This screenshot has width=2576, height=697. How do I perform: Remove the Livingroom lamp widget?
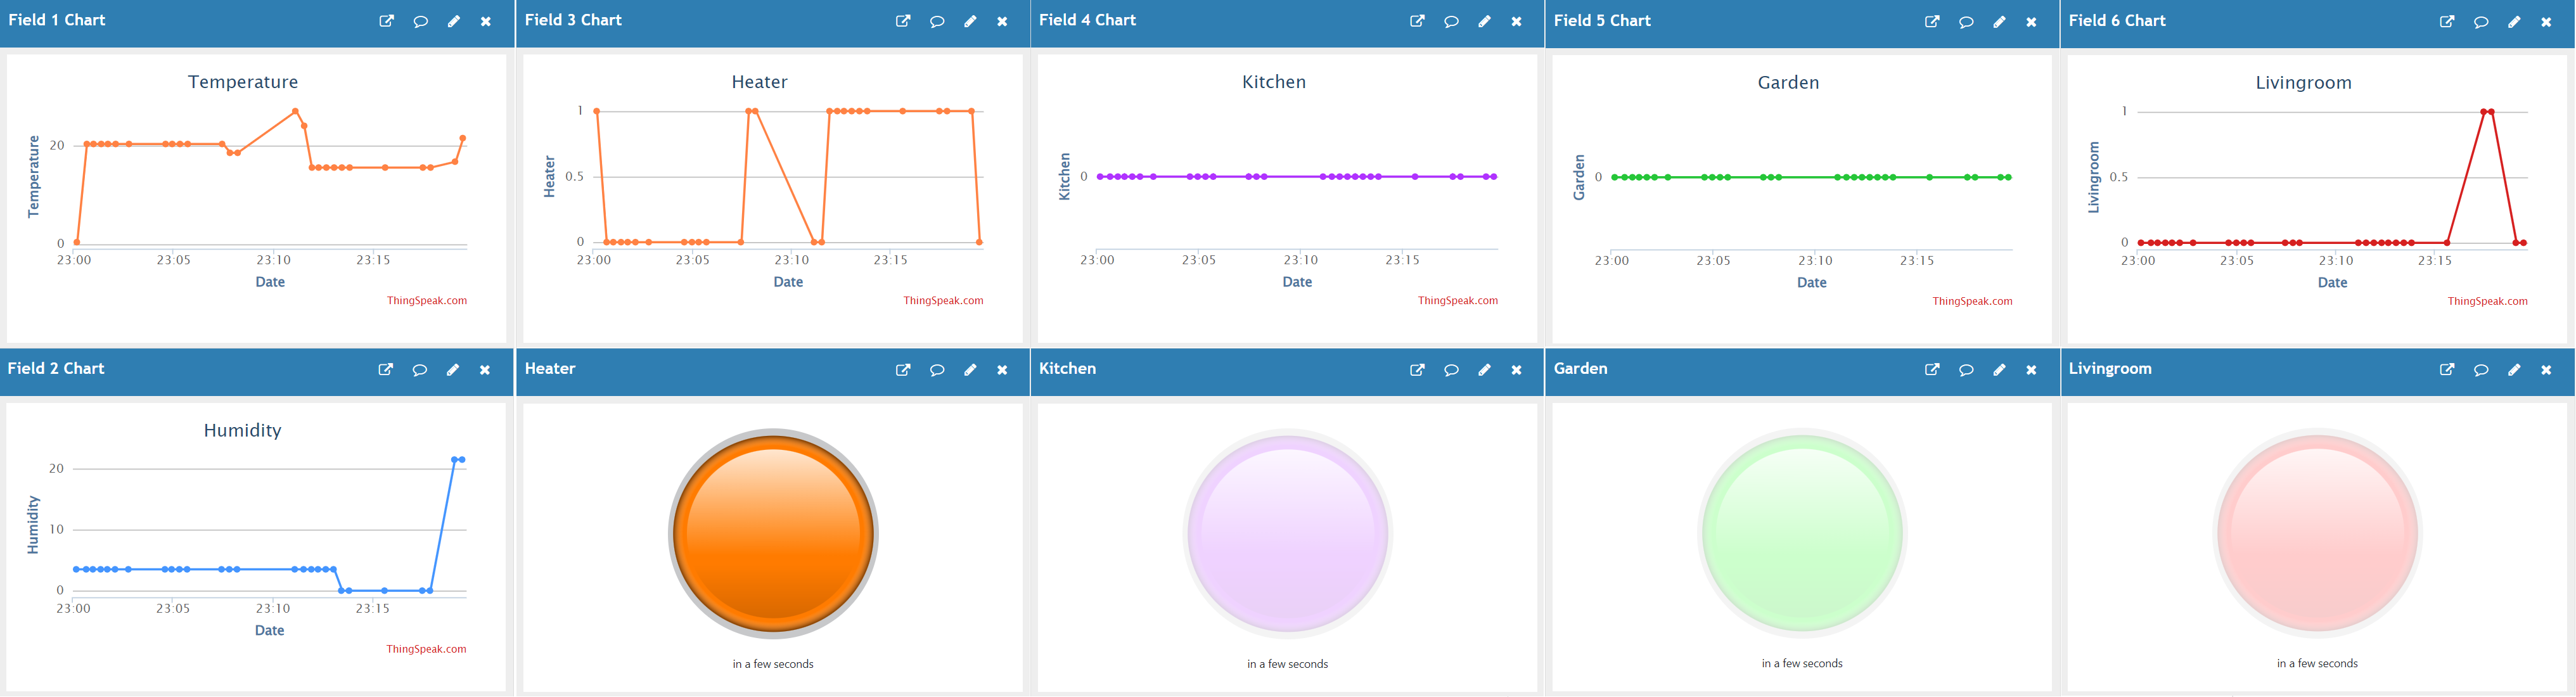point(2546,370)
